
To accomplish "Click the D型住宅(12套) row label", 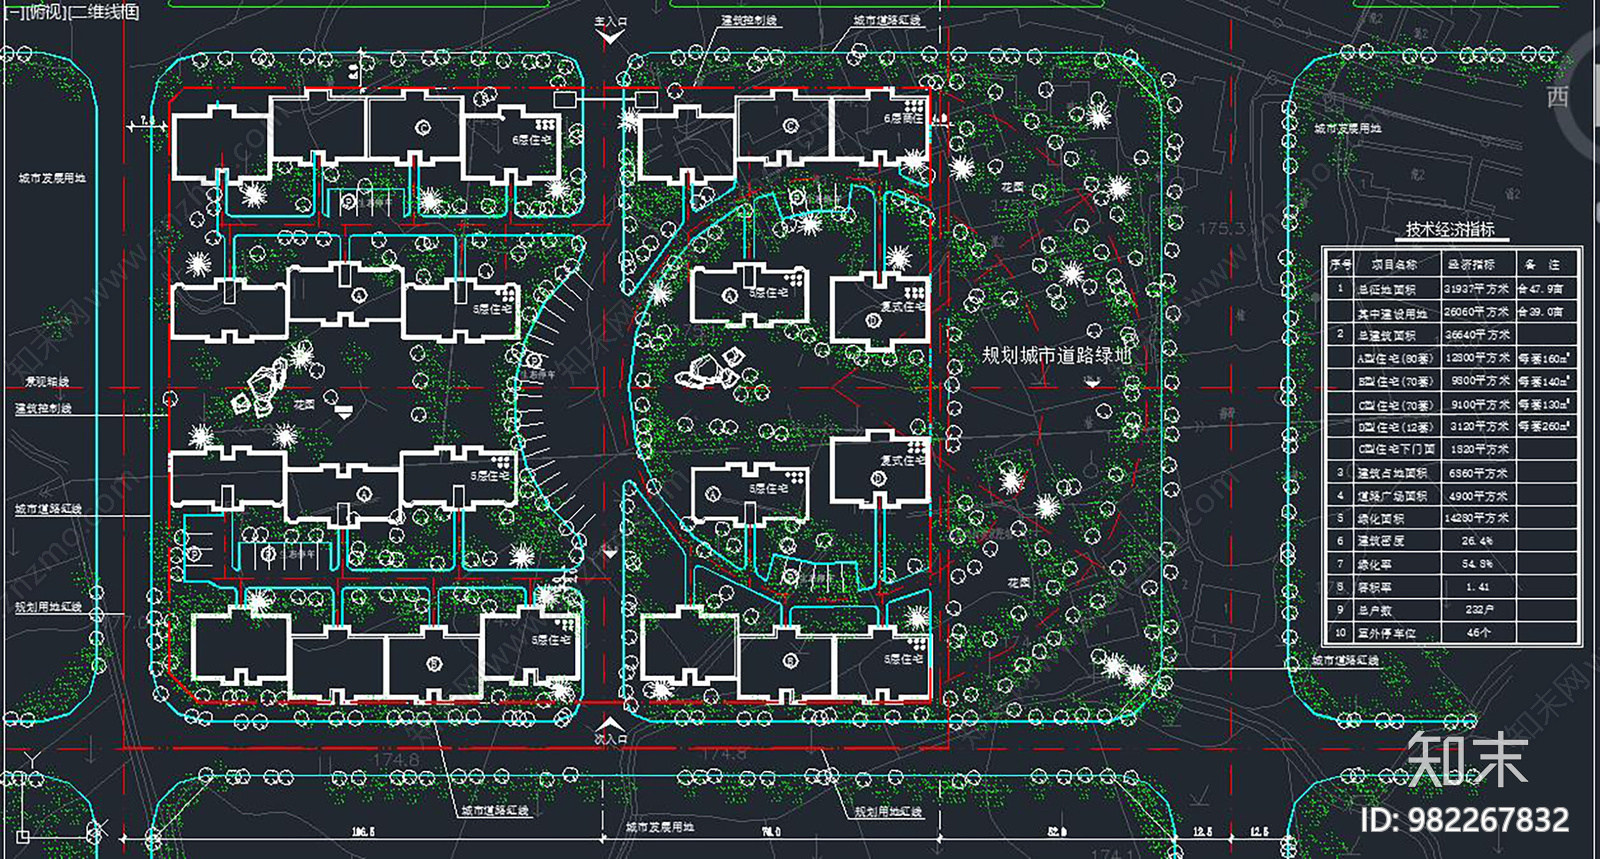I will pyautogui.click(x=1395, y=427).
